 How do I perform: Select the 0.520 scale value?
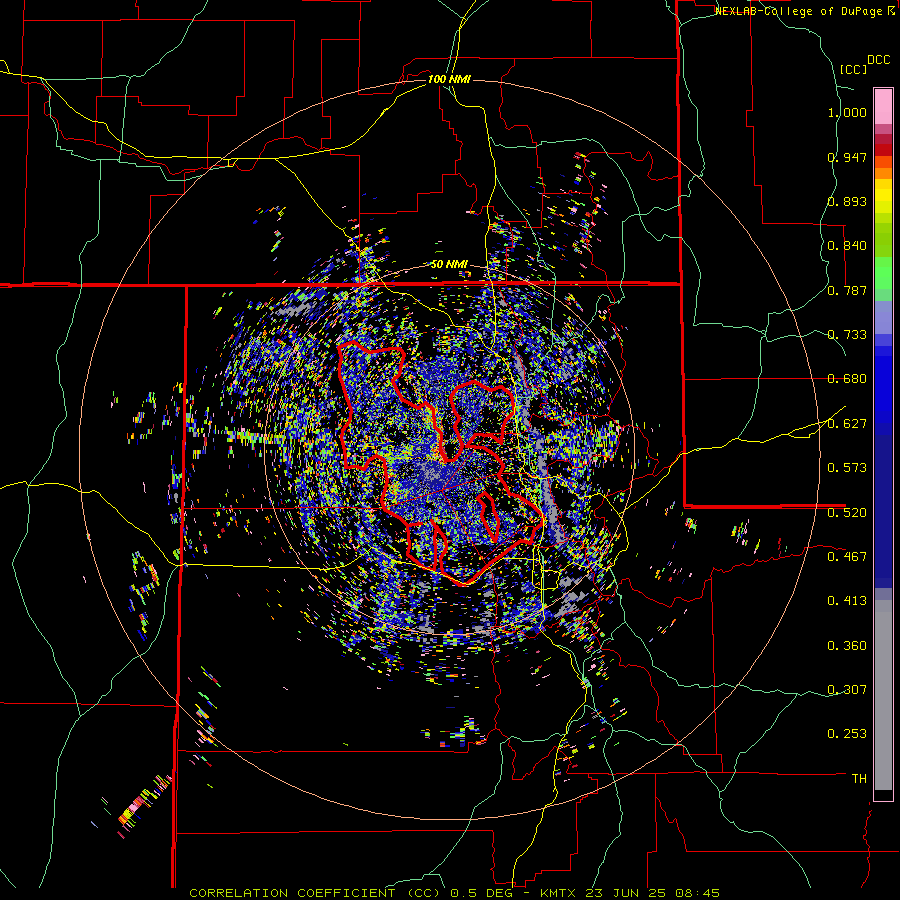(x=847, y=513)
